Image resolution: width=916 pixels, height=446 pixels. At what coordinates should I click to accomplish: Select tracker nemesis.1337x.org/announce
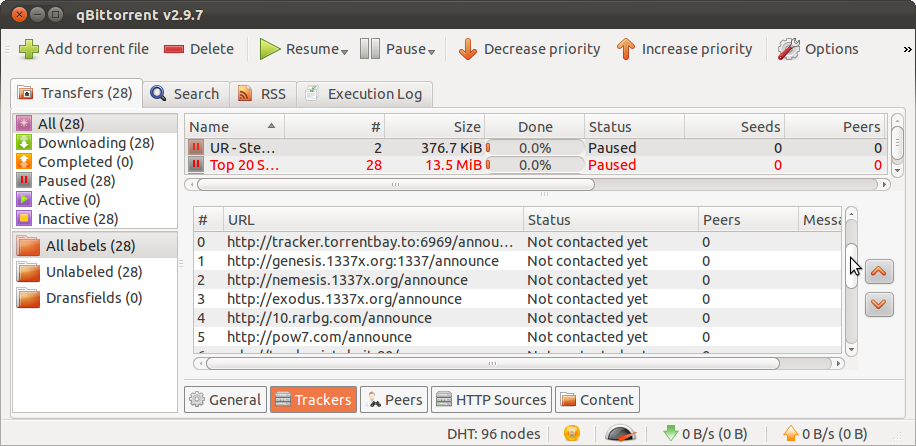pos(518,280)
